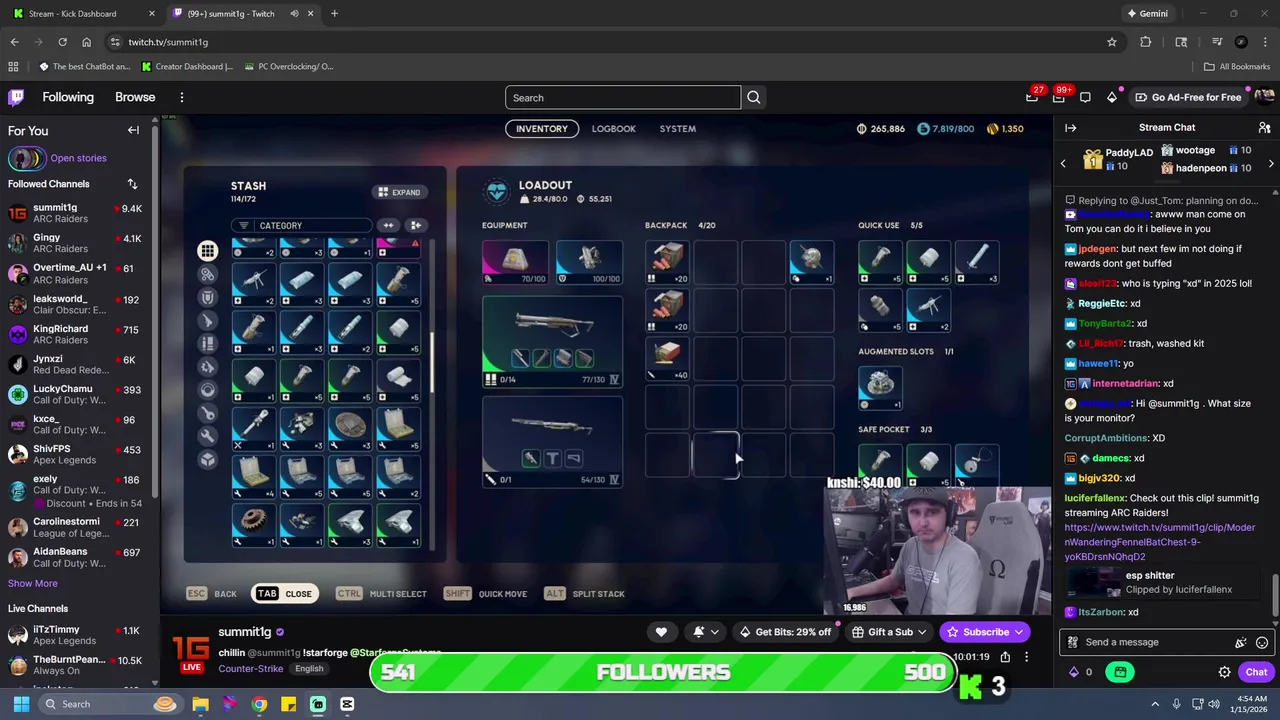Open the Kick-green taskbar app icon
The height and width of the screenshot is (720, 1280).
318,704
